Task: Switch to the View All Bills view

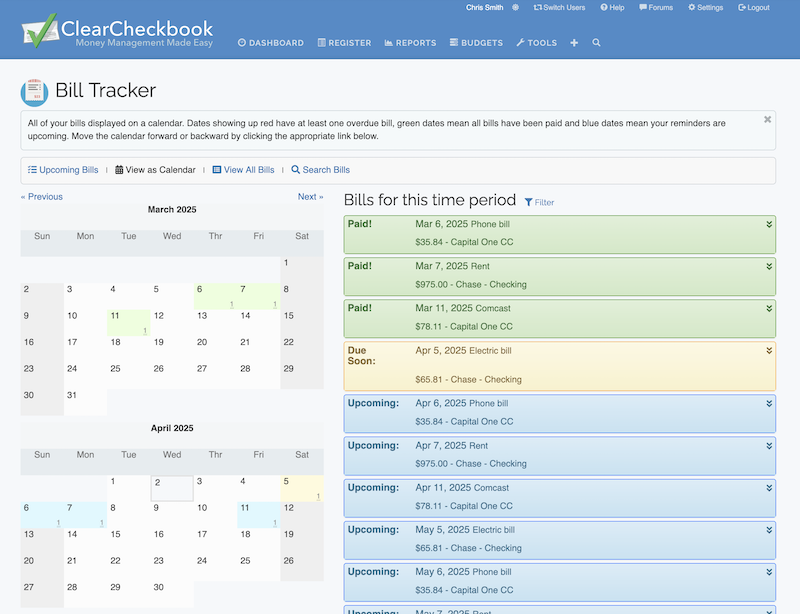Action: coord(244,169)
